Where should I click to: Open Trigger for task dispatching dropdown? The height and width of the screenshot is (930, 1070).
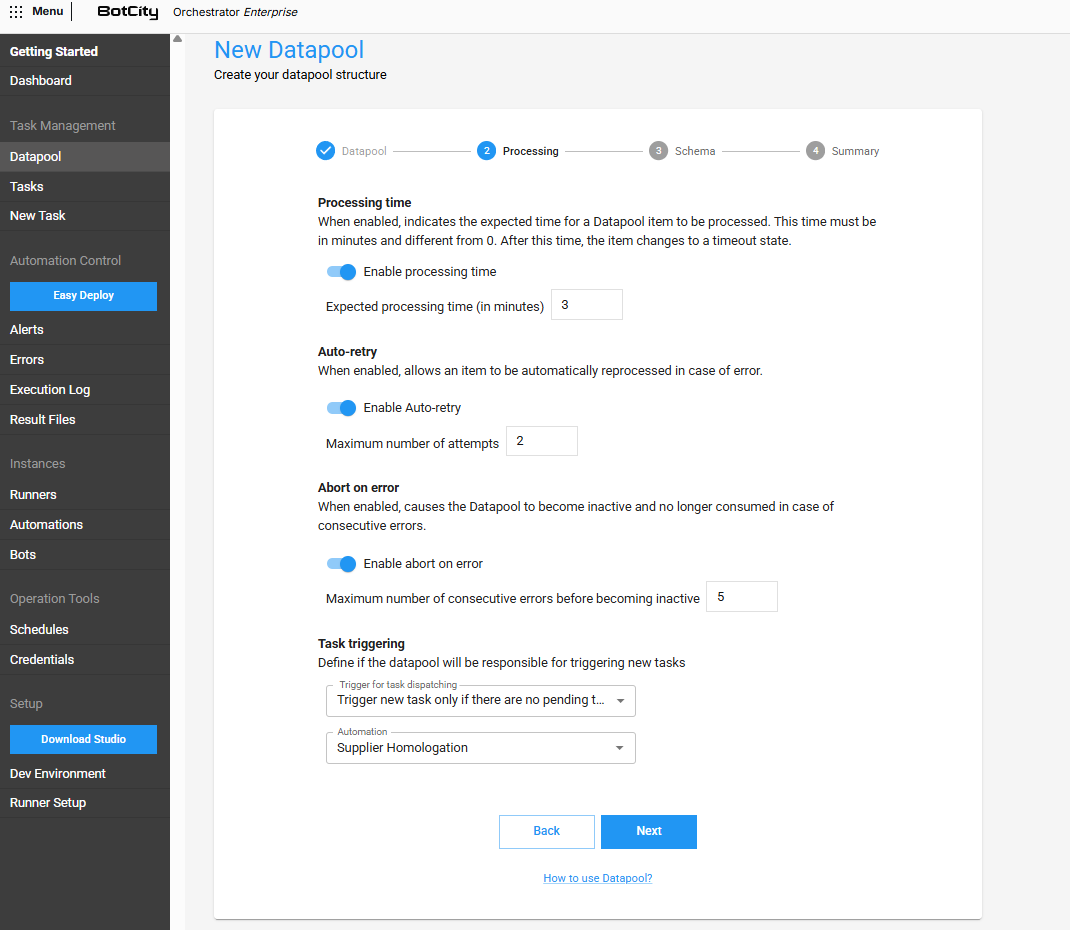pyautogui.click(x=481, y=701)
